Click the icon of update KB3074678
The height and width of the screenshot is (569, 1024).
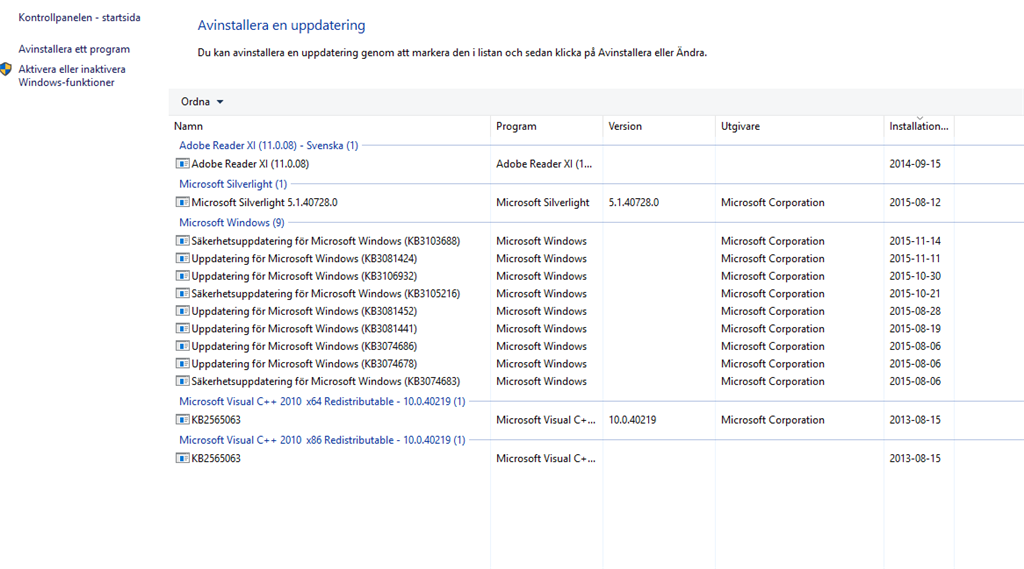(182, 364)
